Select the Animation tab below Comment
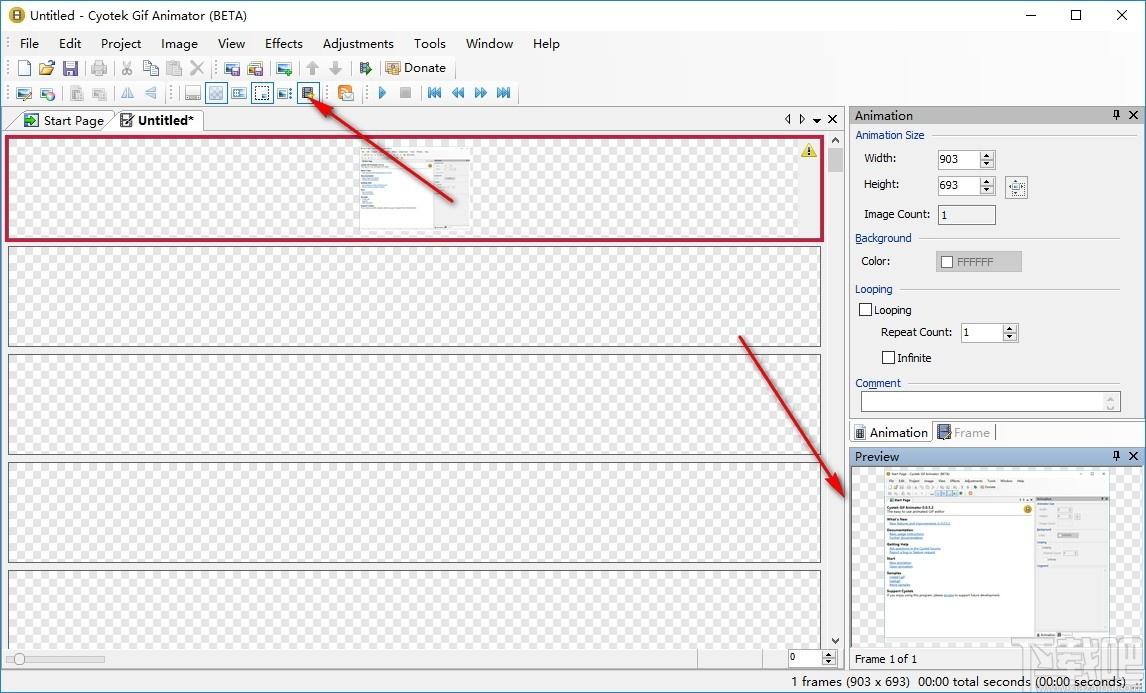 click(x=891, y=433)
